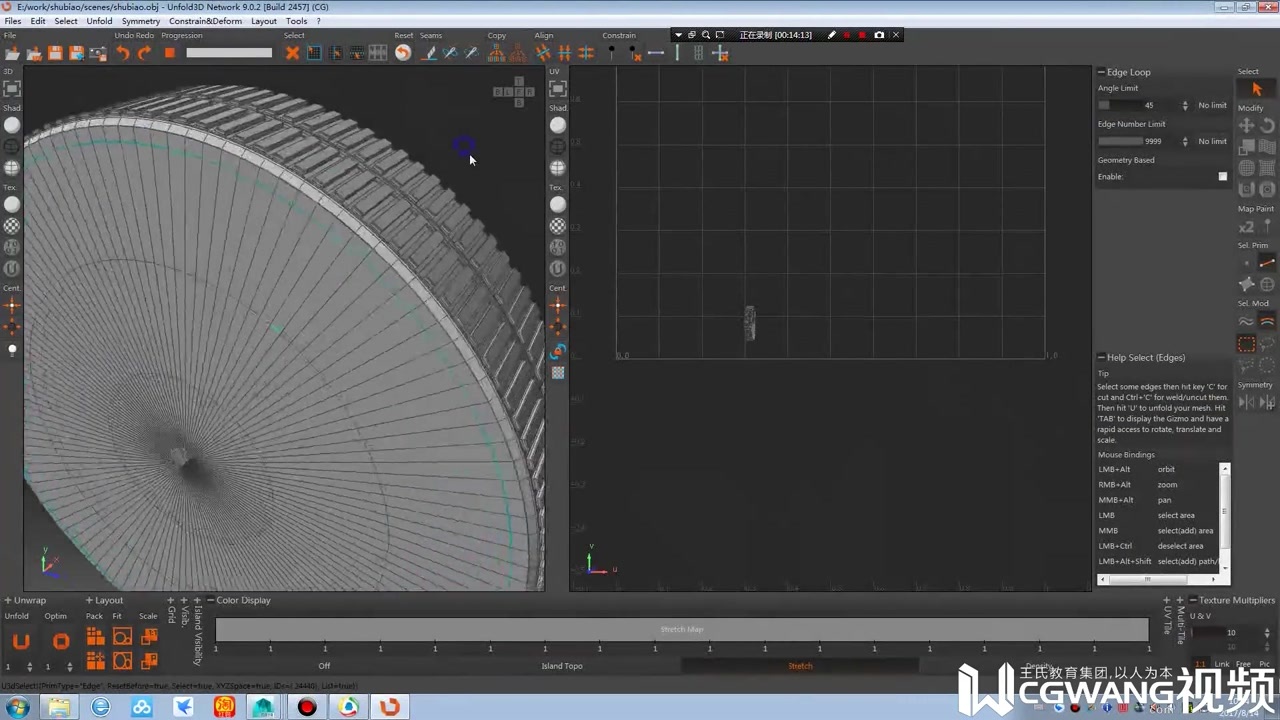Toggle No limit for Angle Limit

point(1212,105)
